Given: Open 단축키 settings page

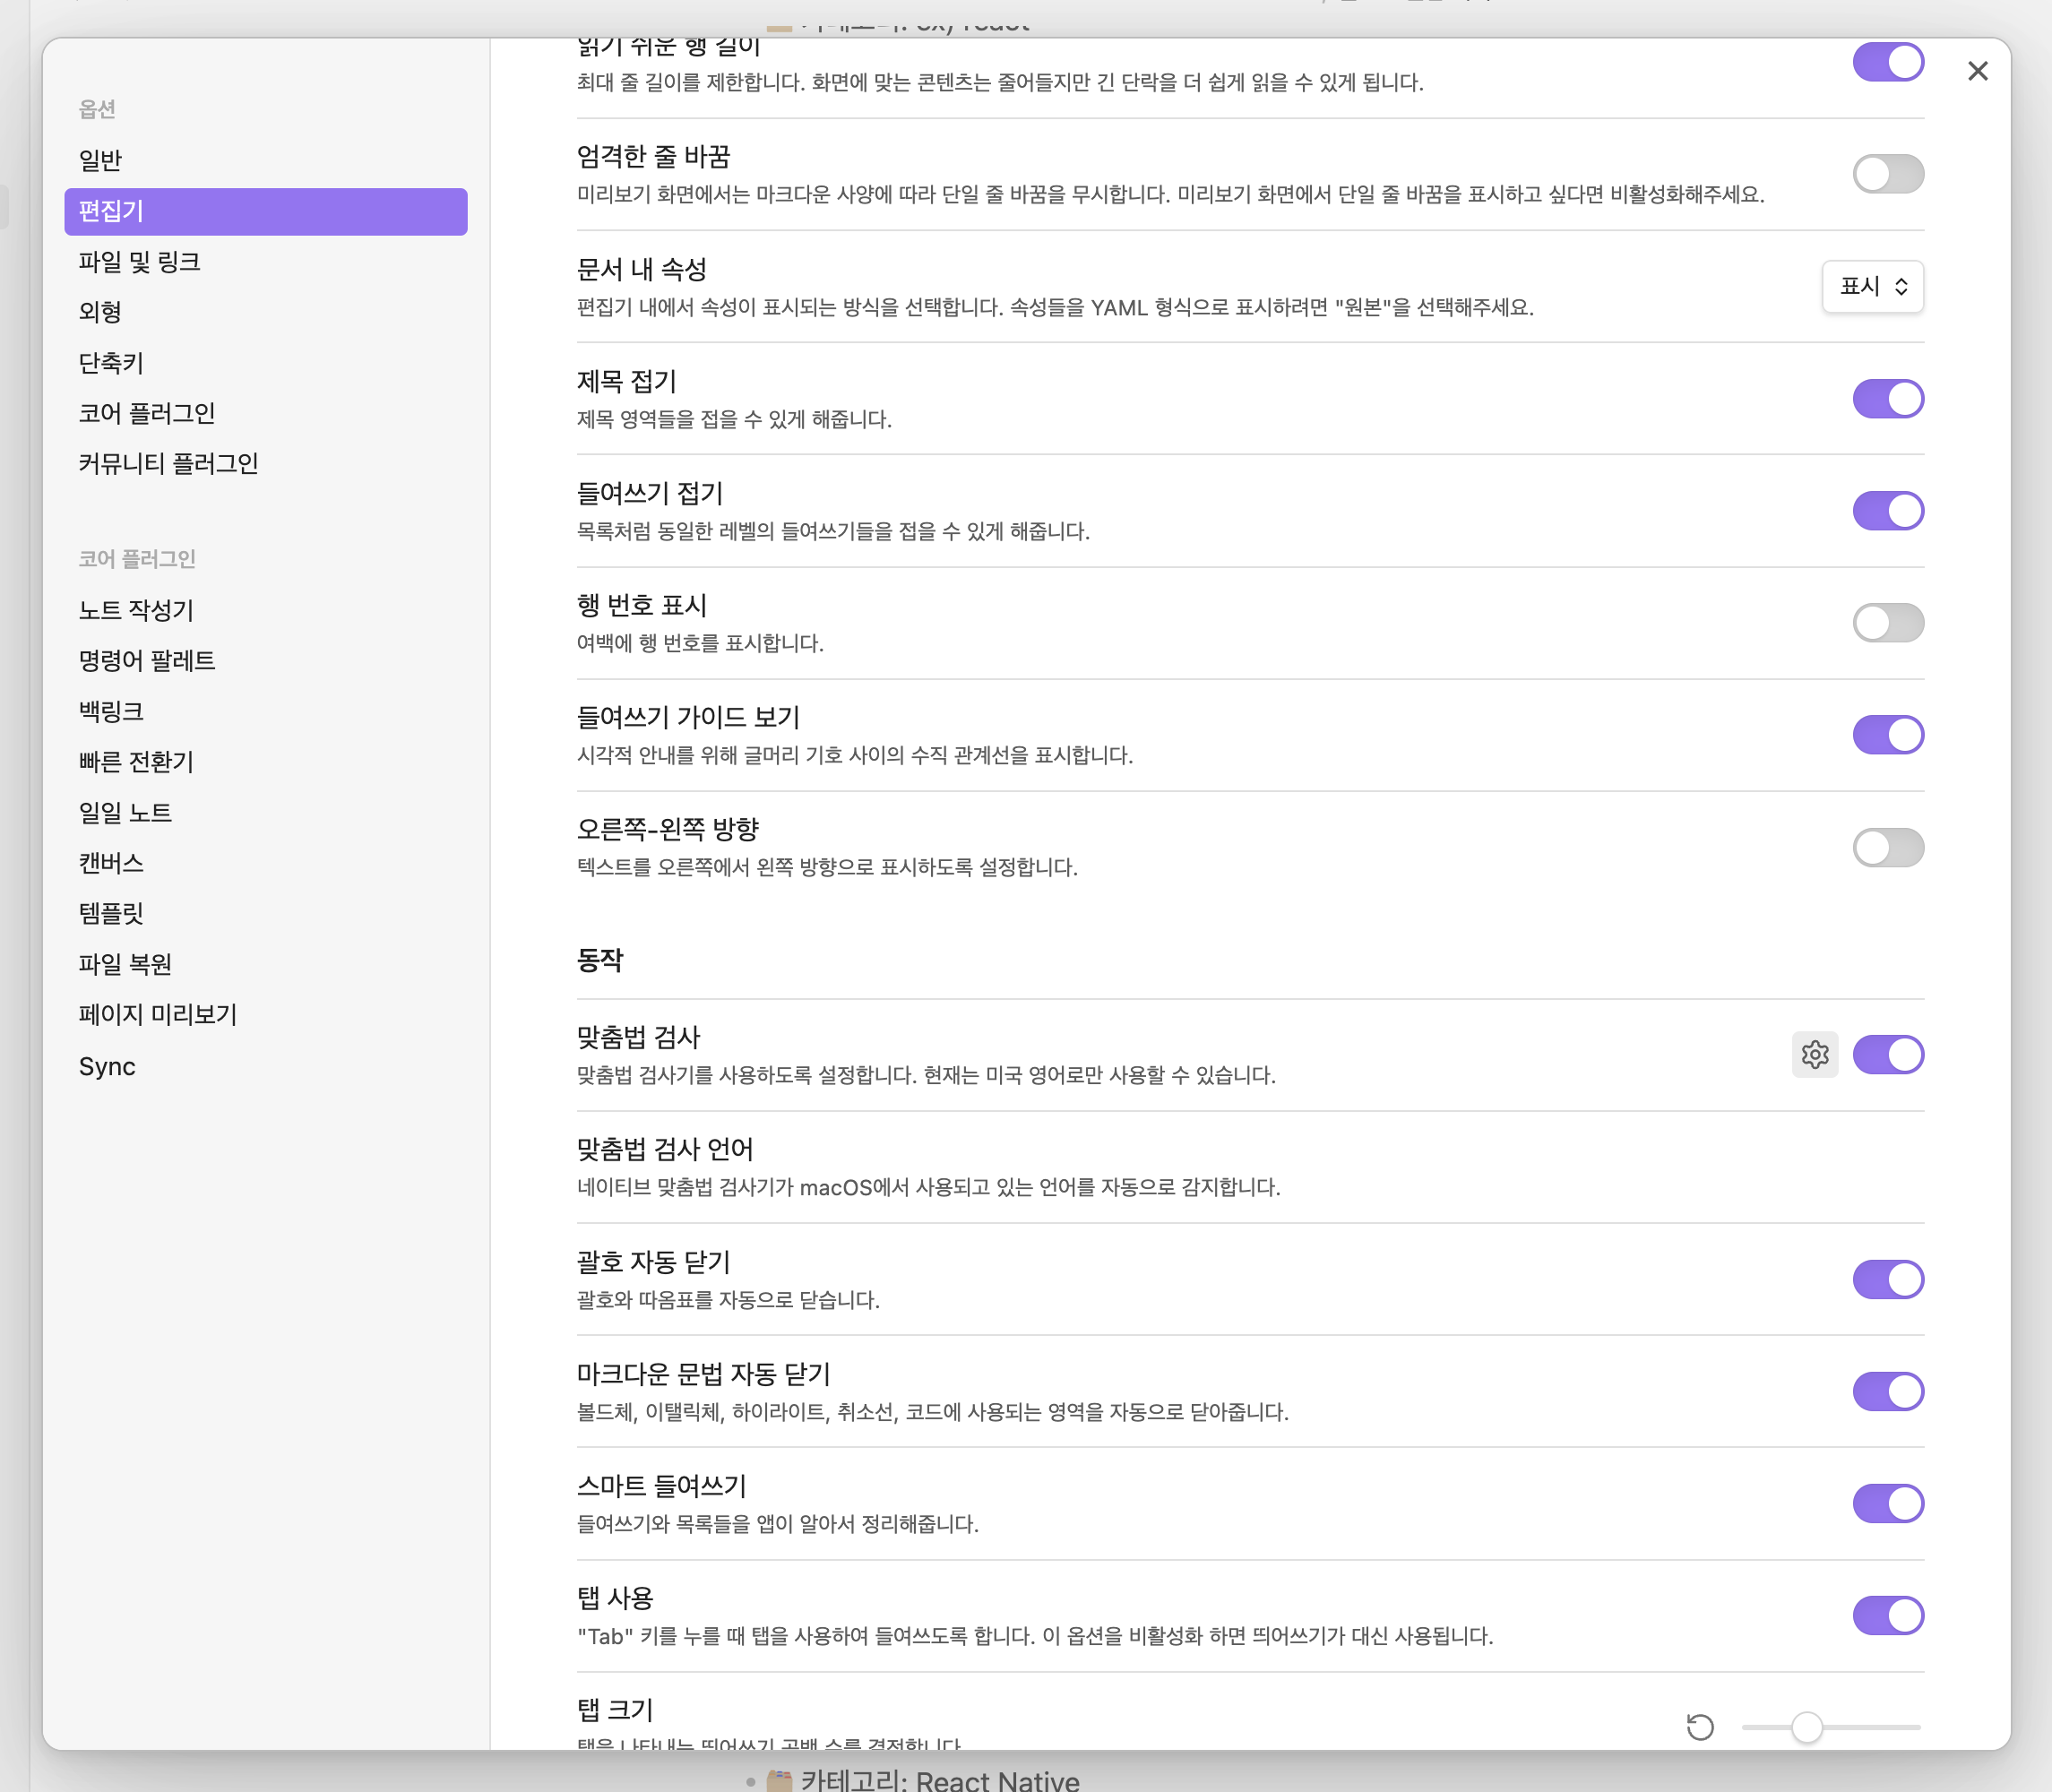Looking at the screenshot, I should click(x=111, y=363).
